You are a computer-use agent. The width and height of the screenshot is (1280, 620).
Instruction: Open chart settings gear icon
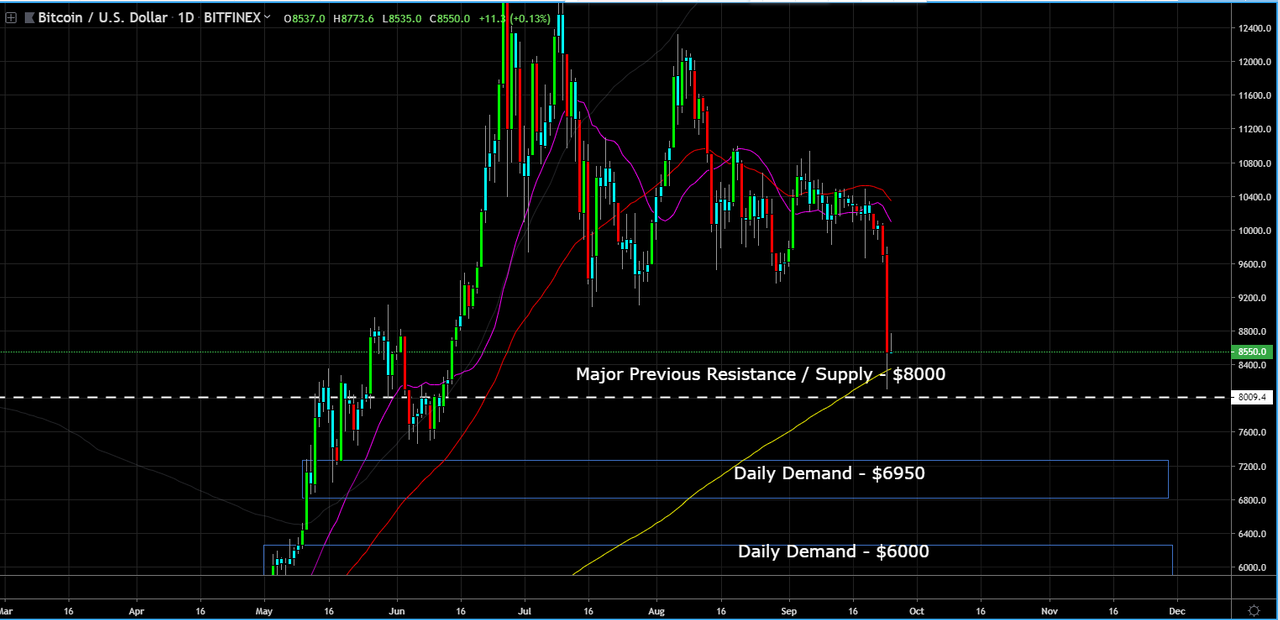pos(1254,609)
